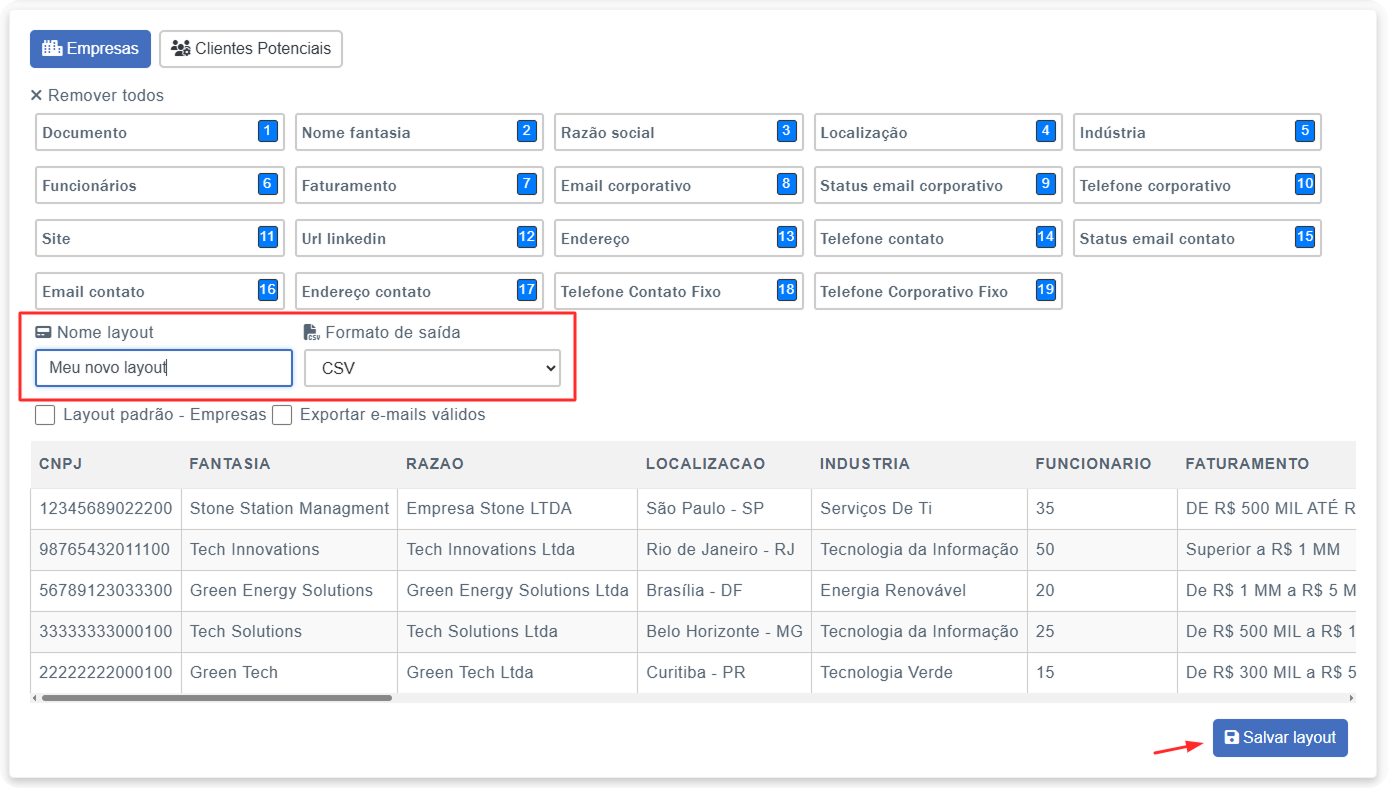1388x788 pixels.
Task: Select the Url linkedin field chip
Action: 419,238
